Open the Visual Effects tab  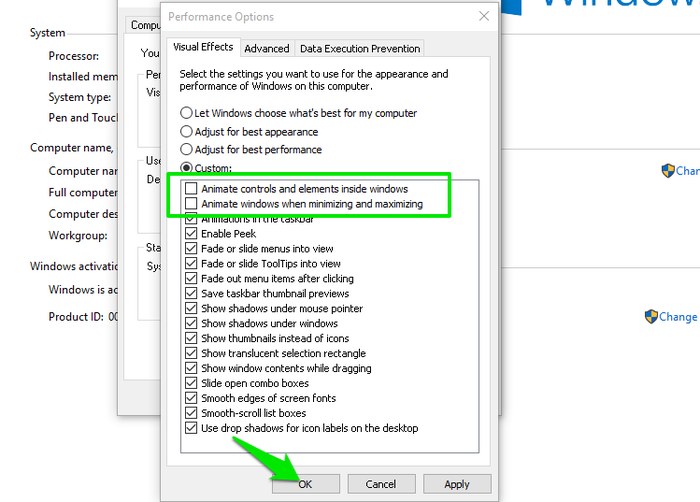203,47
